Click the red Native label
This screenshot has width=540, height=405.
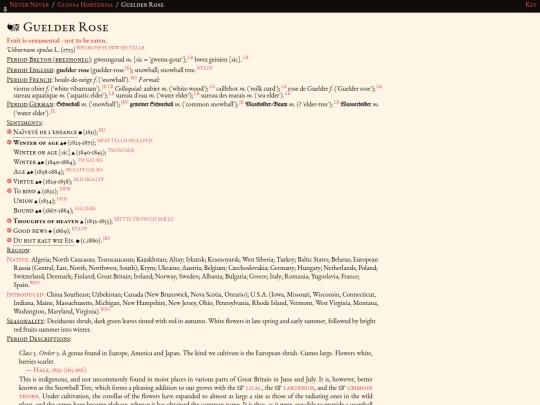pos(18,260)
